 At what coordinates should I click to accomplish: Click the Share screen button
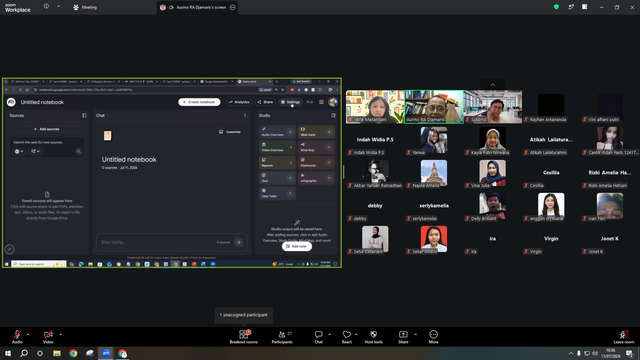click(x=403, y=337)
